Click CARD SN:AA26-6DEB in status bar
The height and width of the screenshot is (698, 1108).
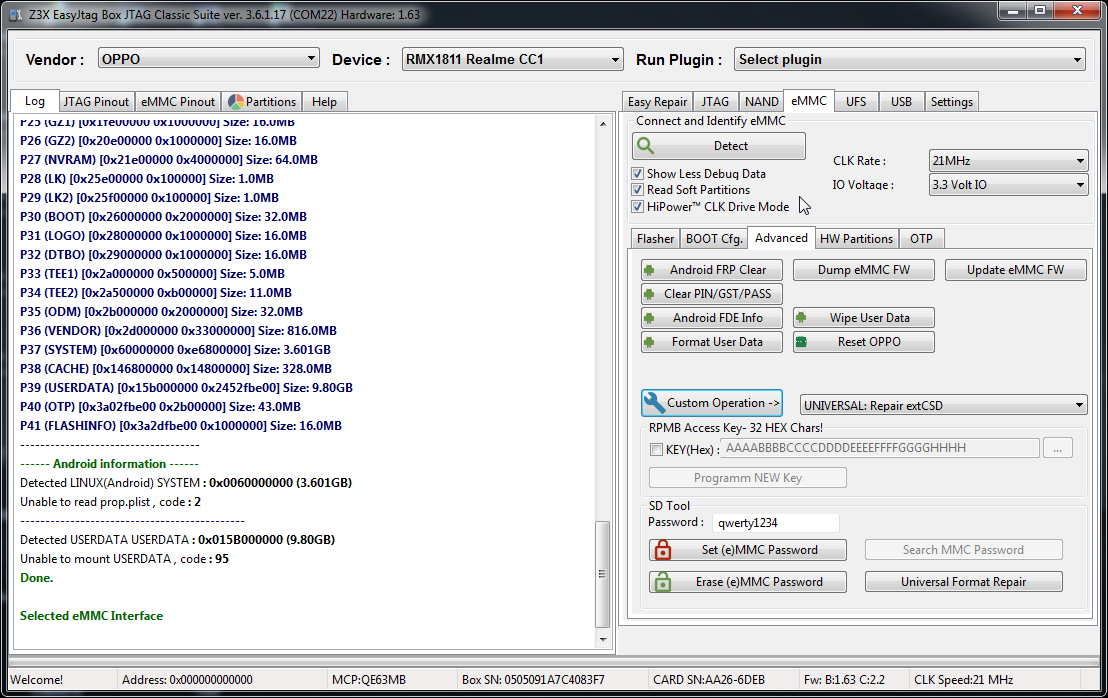[x=709, y=680]
